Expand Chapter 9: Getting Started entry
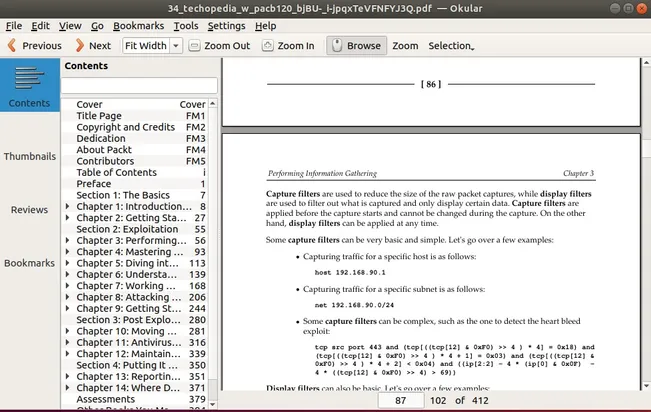This screenshot has height=412, width=651. 68,310
